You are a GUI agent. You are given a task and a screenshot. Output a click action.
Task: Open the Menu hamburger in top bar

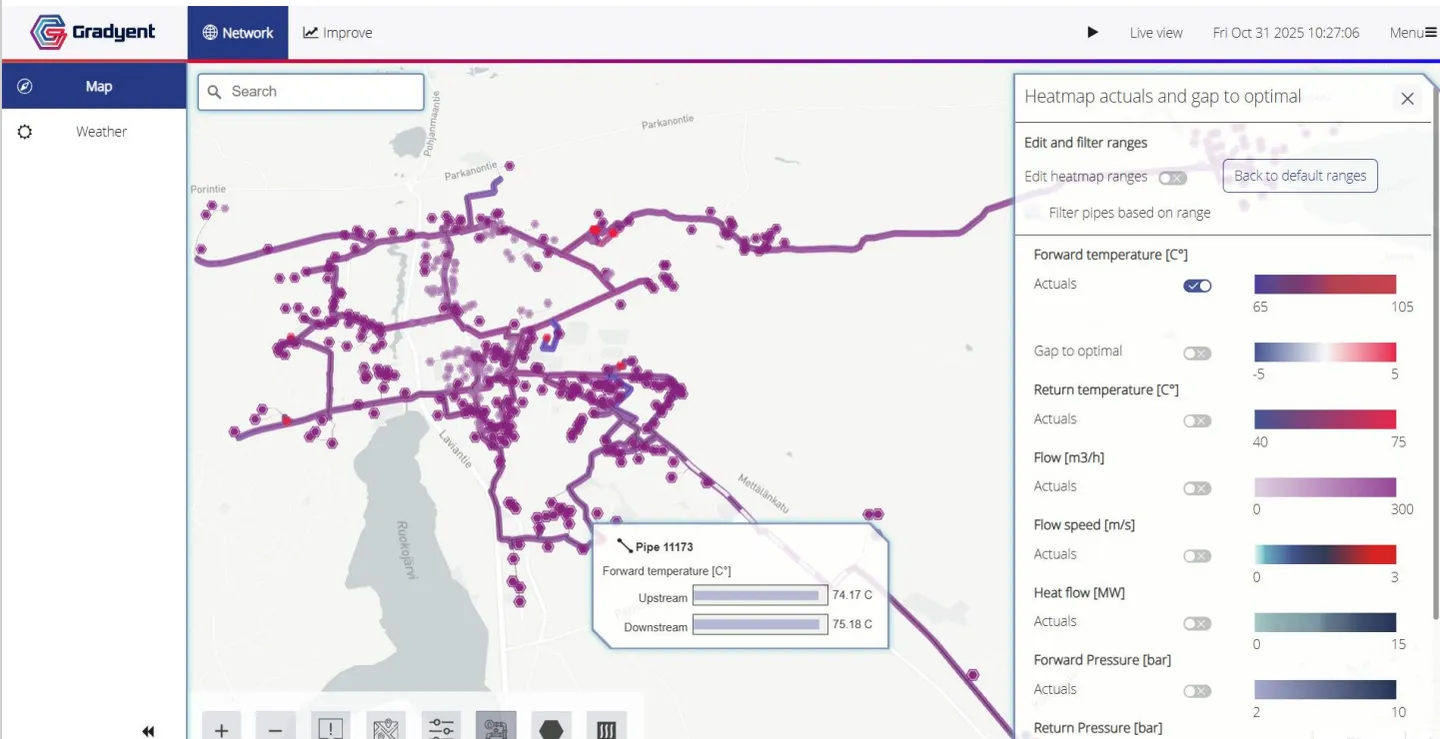pos(1412,33)
